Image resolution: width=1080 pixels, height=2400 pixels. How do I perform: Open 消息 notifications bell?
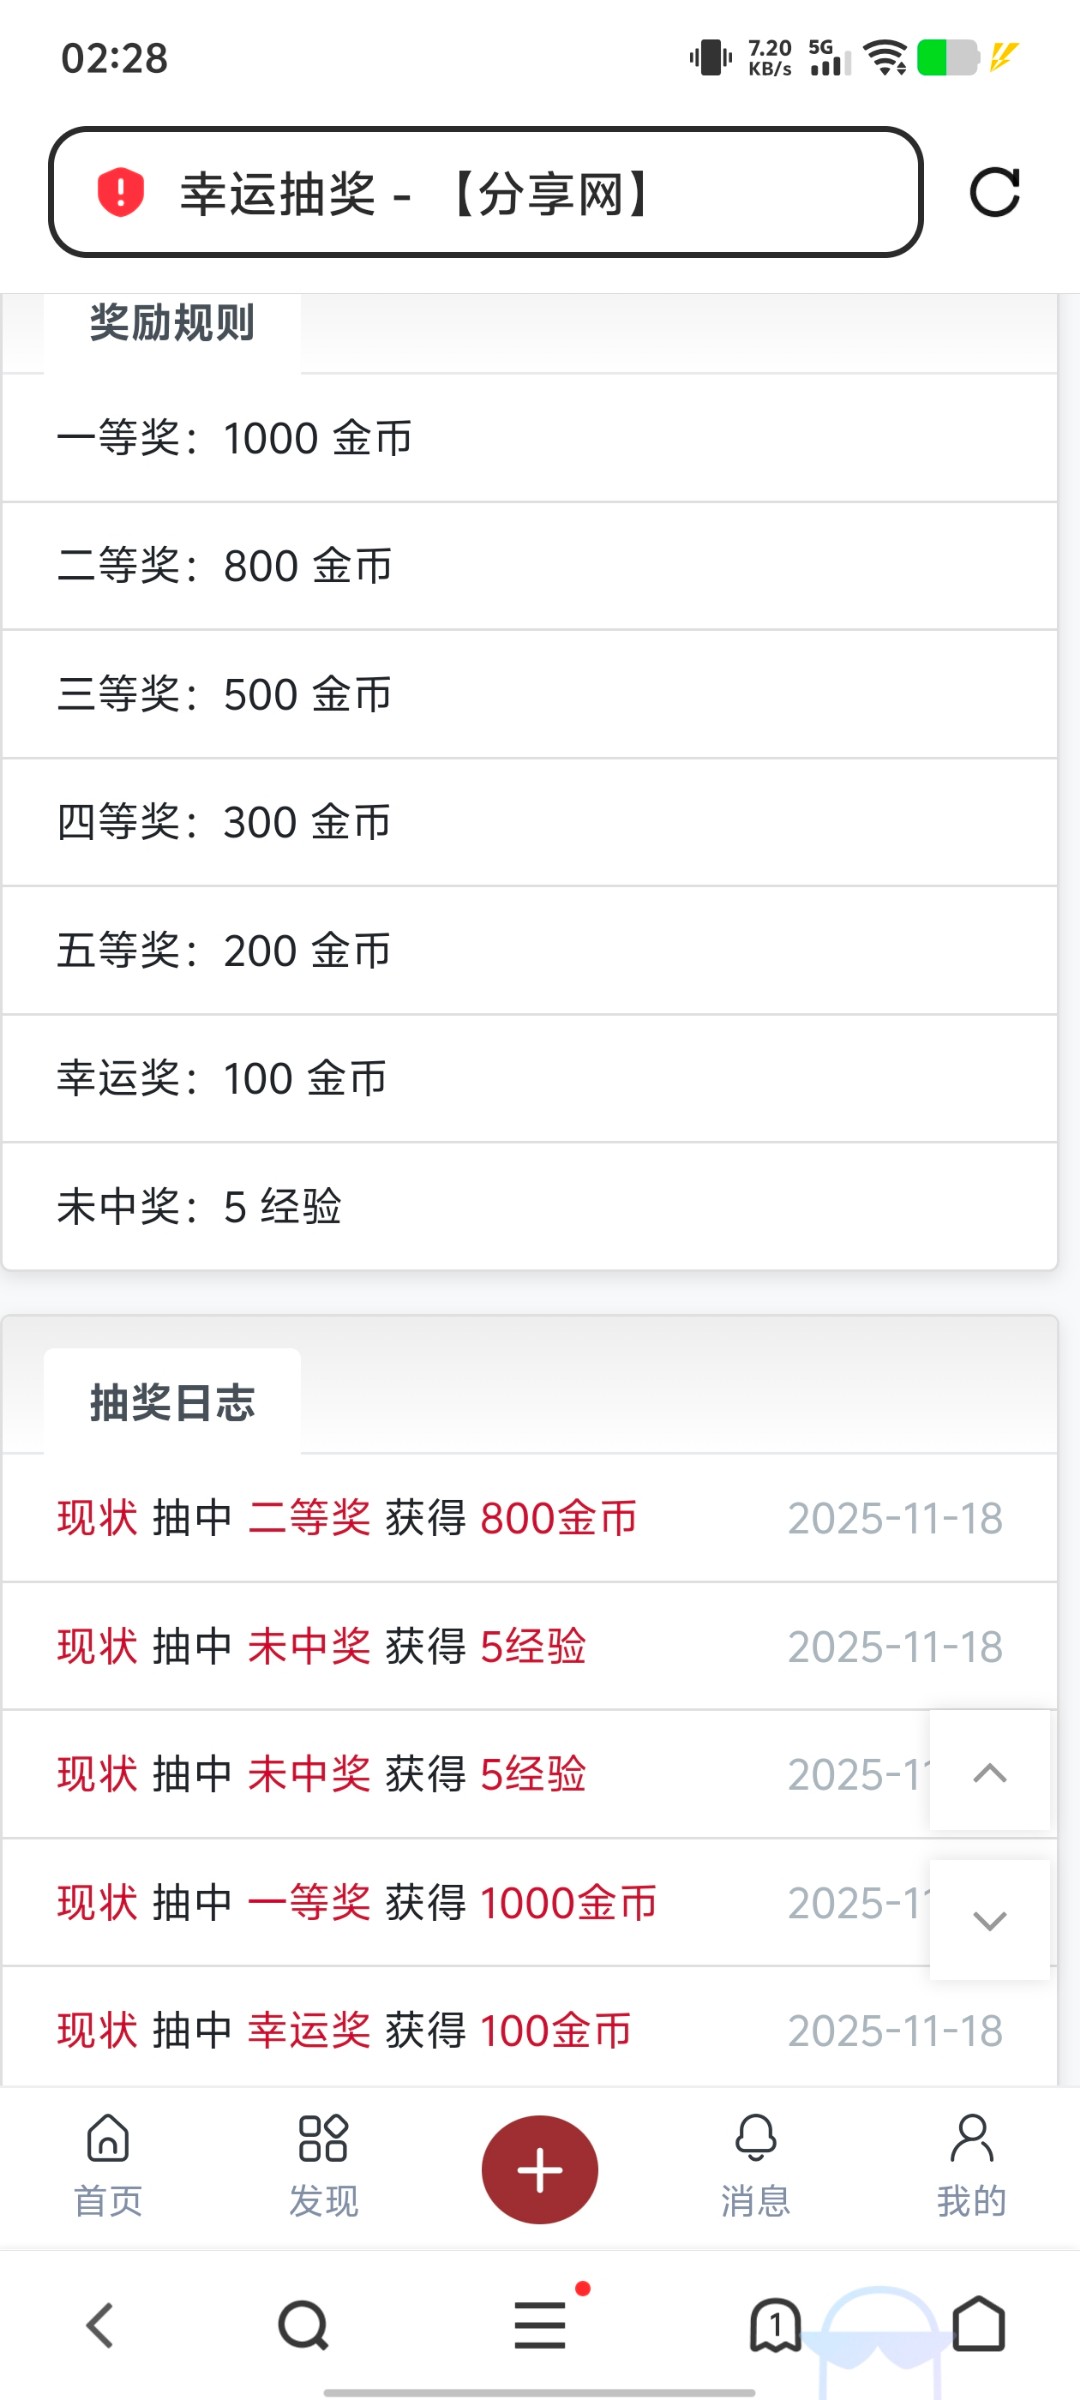pos(756,2165)
